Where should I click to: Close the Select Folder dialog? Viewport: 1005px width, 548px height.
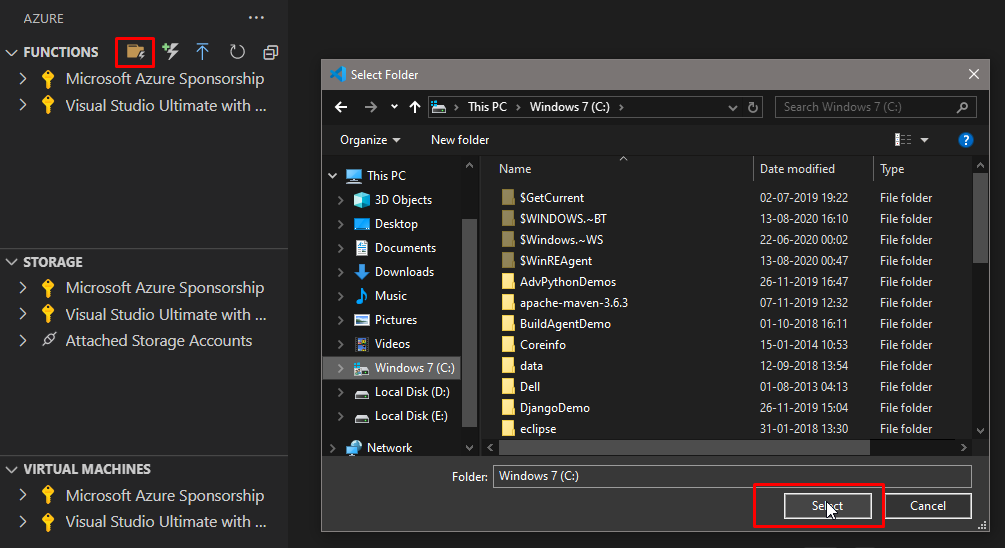974,74
